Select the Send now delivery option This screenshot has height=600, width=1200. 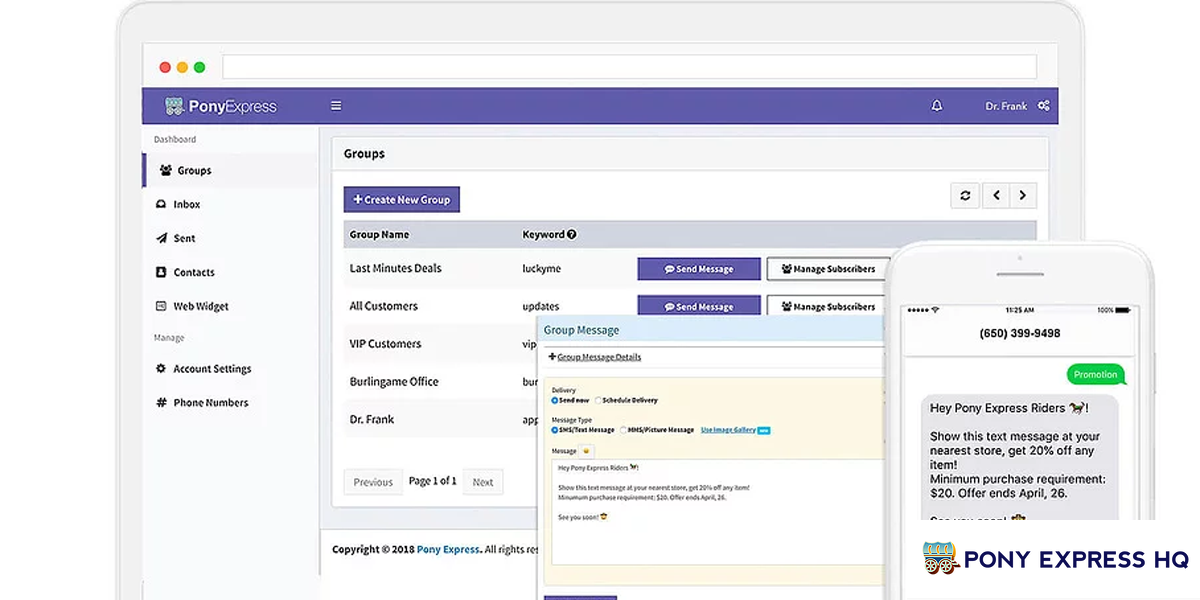[555, 400]
